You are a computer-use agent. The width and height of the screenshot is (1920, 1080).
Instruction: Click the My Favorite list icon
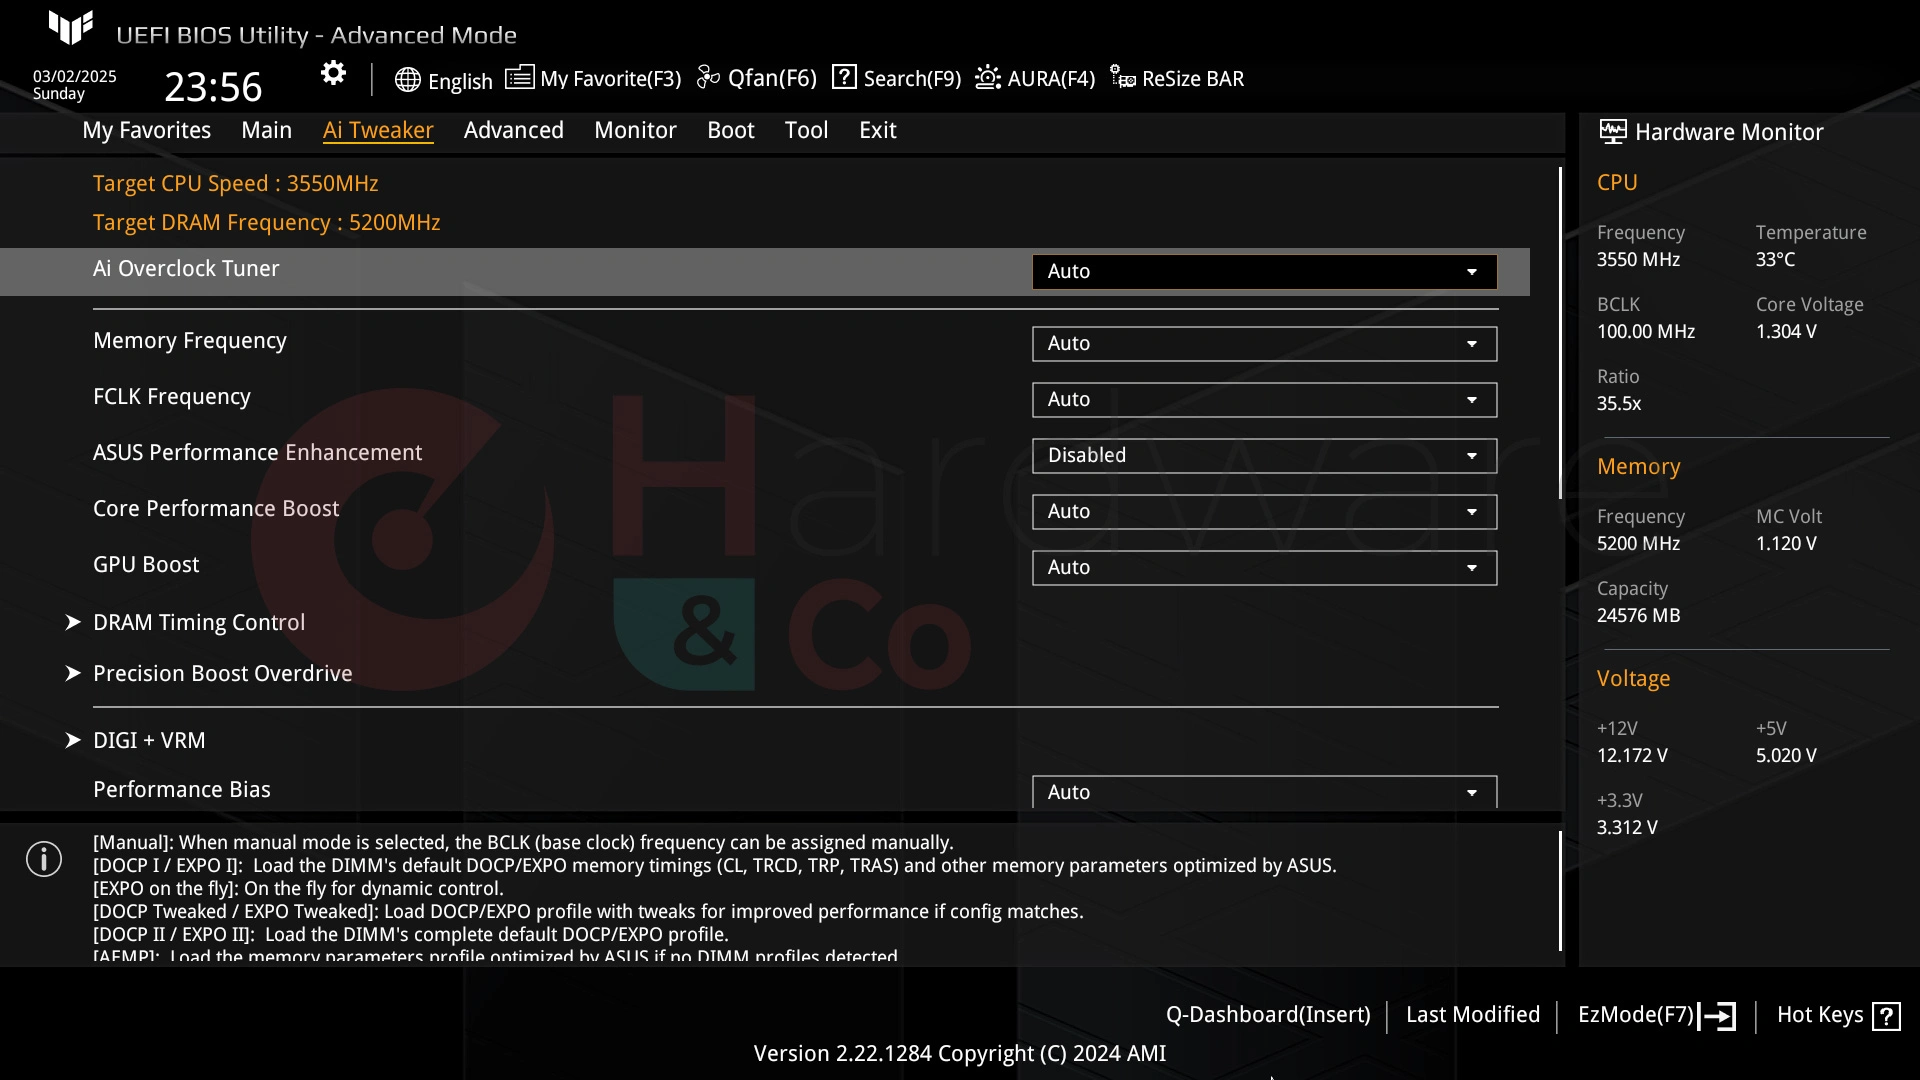tap(519, 77)
